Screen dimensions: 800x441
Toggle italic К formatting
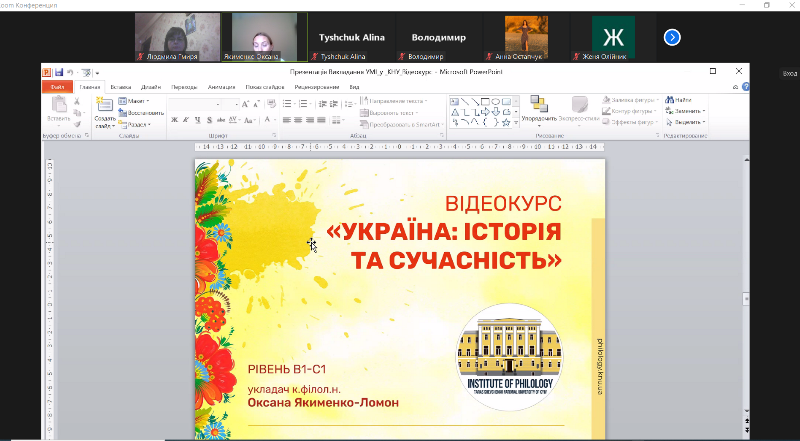(x=185, y=120)
